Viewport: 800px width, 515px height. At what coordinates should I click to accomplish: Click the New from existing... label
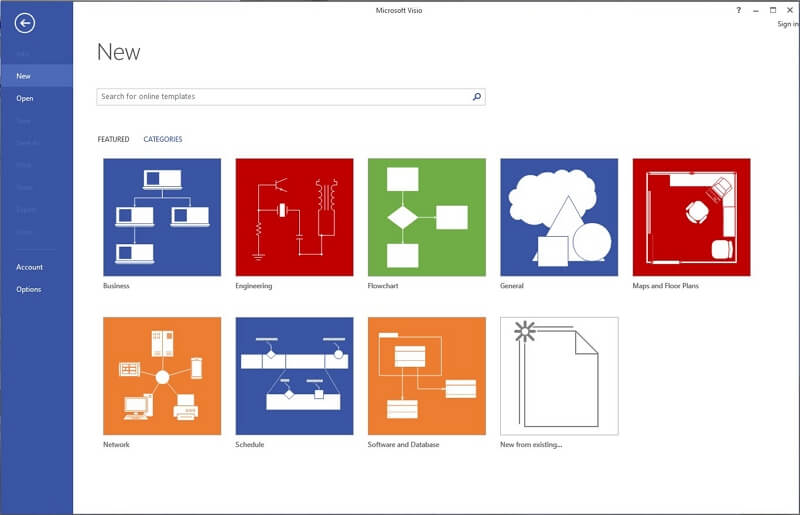tap(531, 445)
